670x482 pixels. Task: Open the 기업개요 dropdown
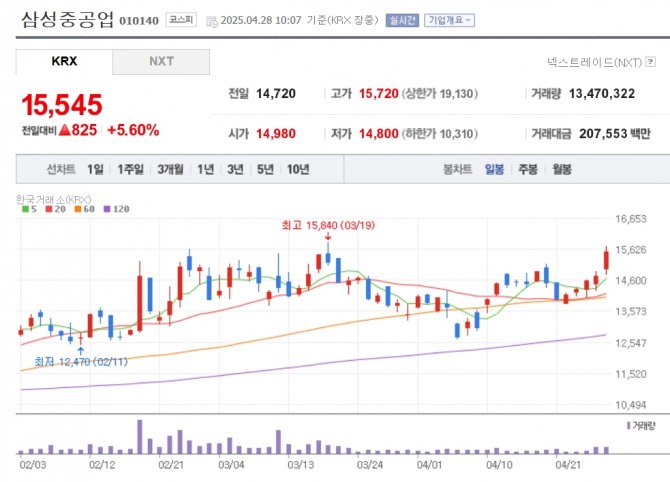click(449, 20)
